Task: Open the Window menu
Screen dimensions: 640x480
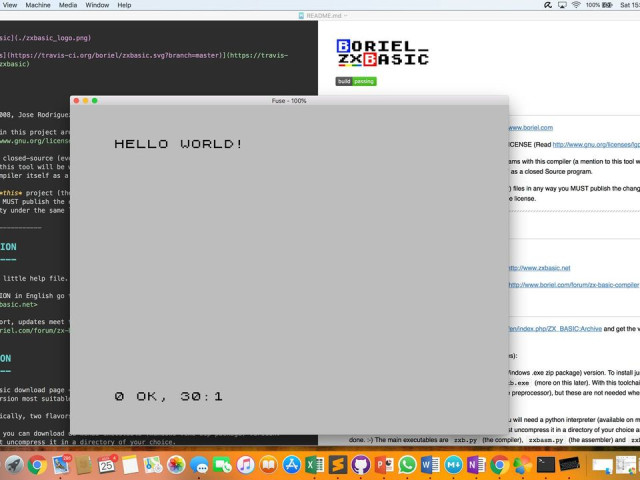Action: pos(98,5)
